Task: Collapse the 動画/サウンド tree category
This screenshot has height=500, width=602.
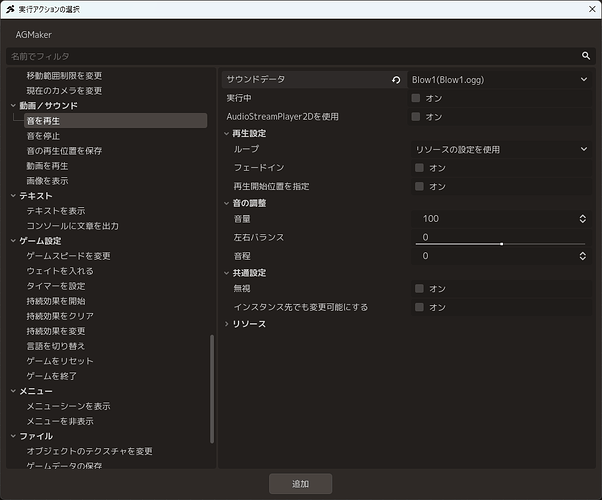Action: point(13,106)
